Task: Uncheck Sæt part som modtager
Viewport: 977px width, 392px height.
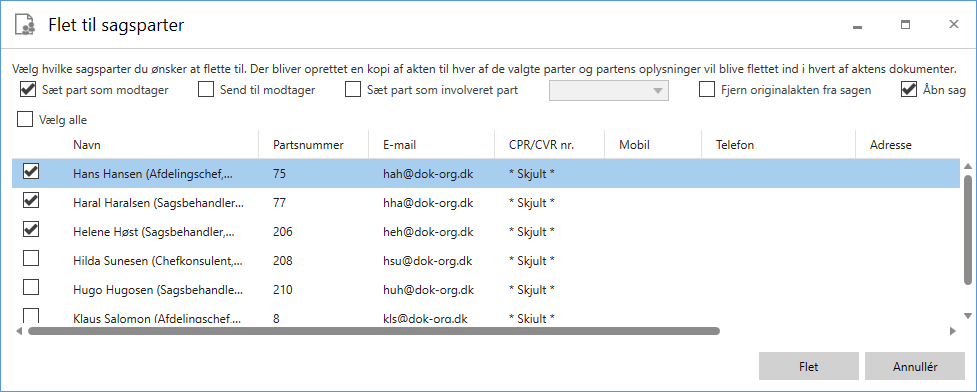Action: (27, 90)
